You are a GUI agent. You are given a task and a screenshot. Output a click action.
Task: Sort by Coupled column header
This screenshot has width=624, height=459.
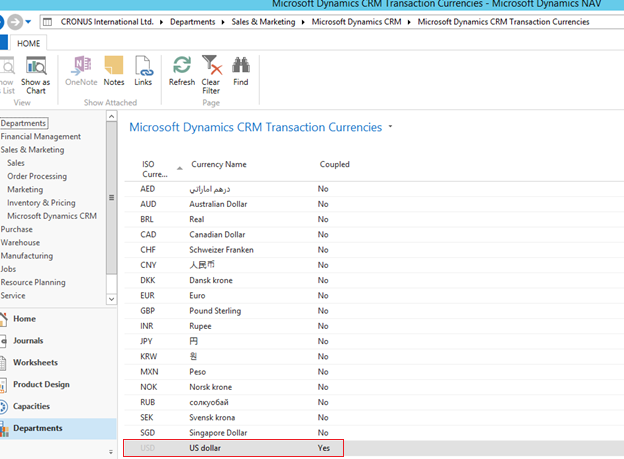334,164
